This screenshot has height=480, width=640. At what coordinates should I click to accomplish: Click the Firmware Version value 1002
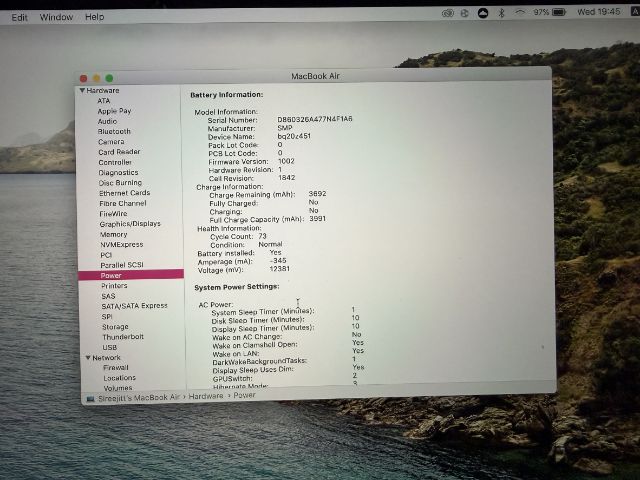286,161
